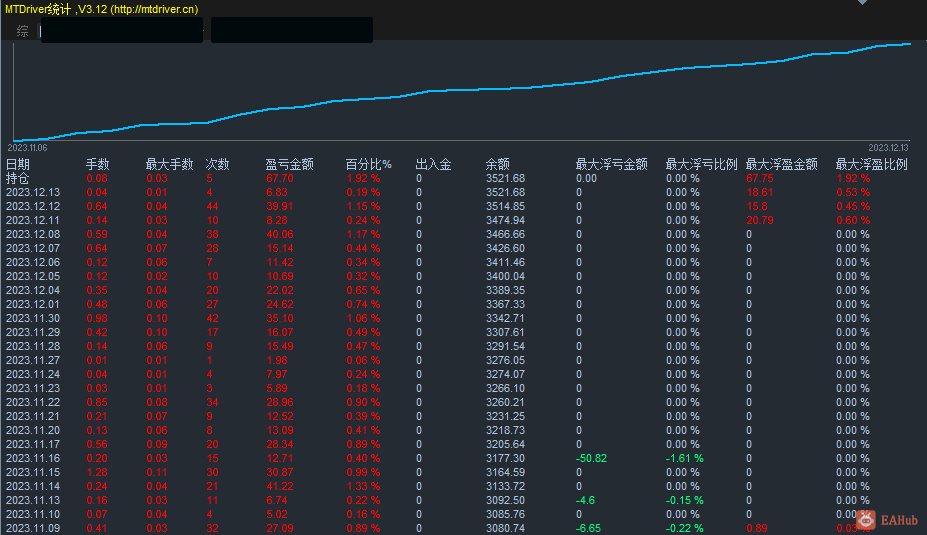Image resolution: width=927 pixels, height=535 pixels.
Task: Click the chart end date label under the curve
Action: tap(888, 147)
